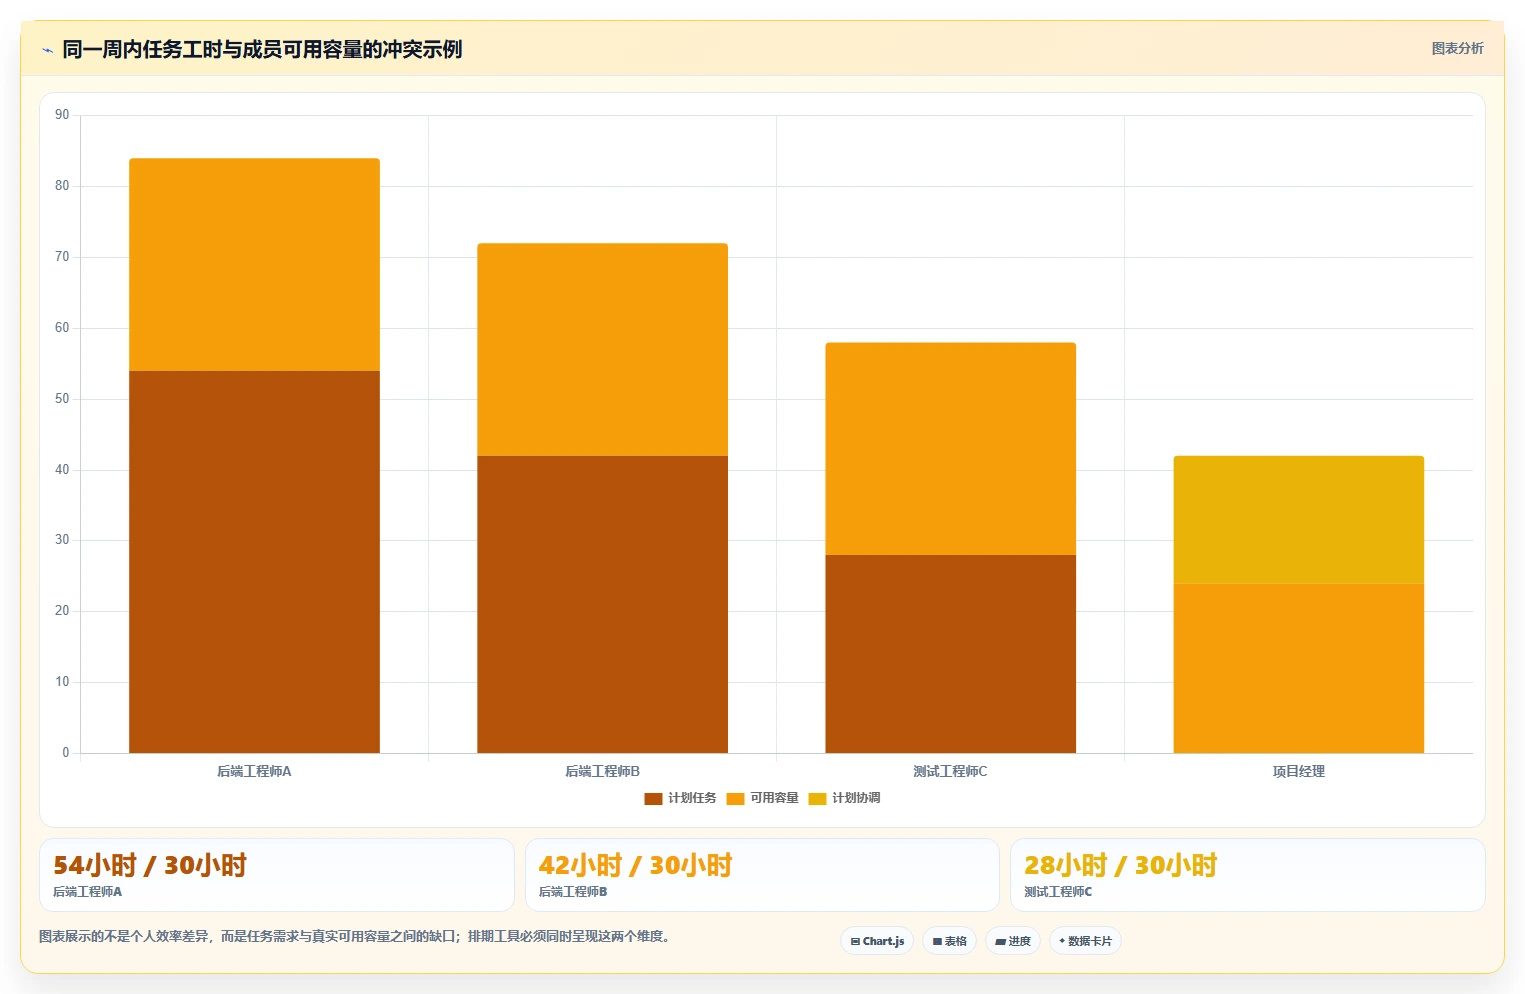1525x994 pixels.
Task: Click the 可用容量 legend label
Action: (x=774, y=798)
